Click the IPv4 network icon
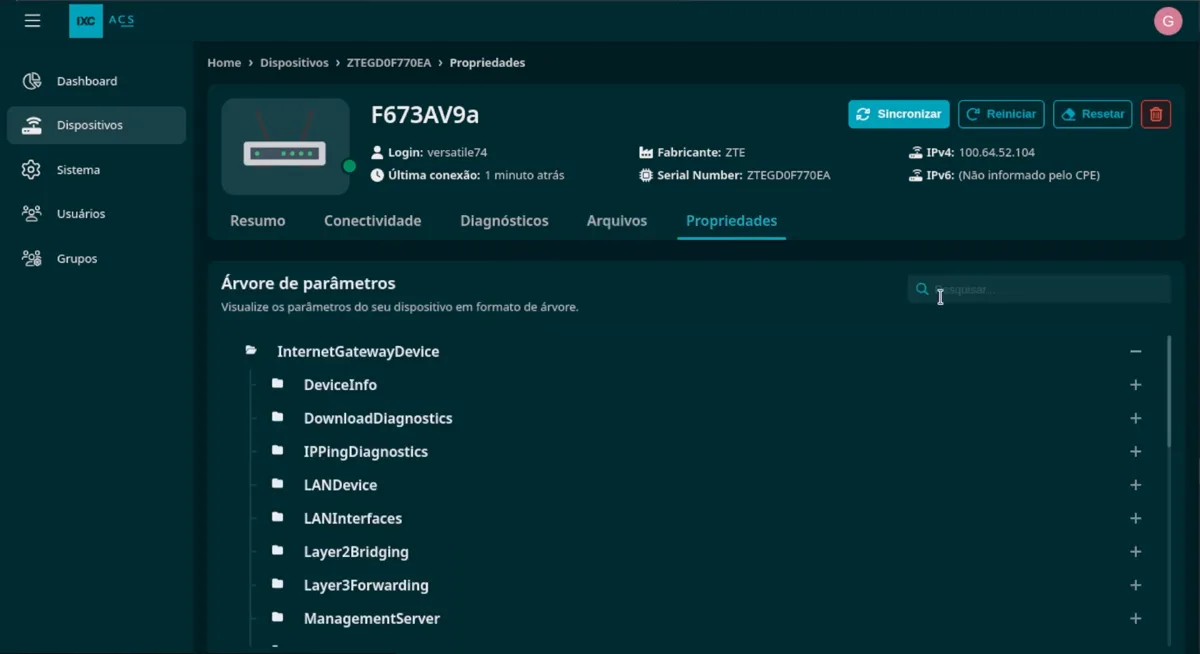The height and width of the screenshot is (654, 1200). [916, 153]
